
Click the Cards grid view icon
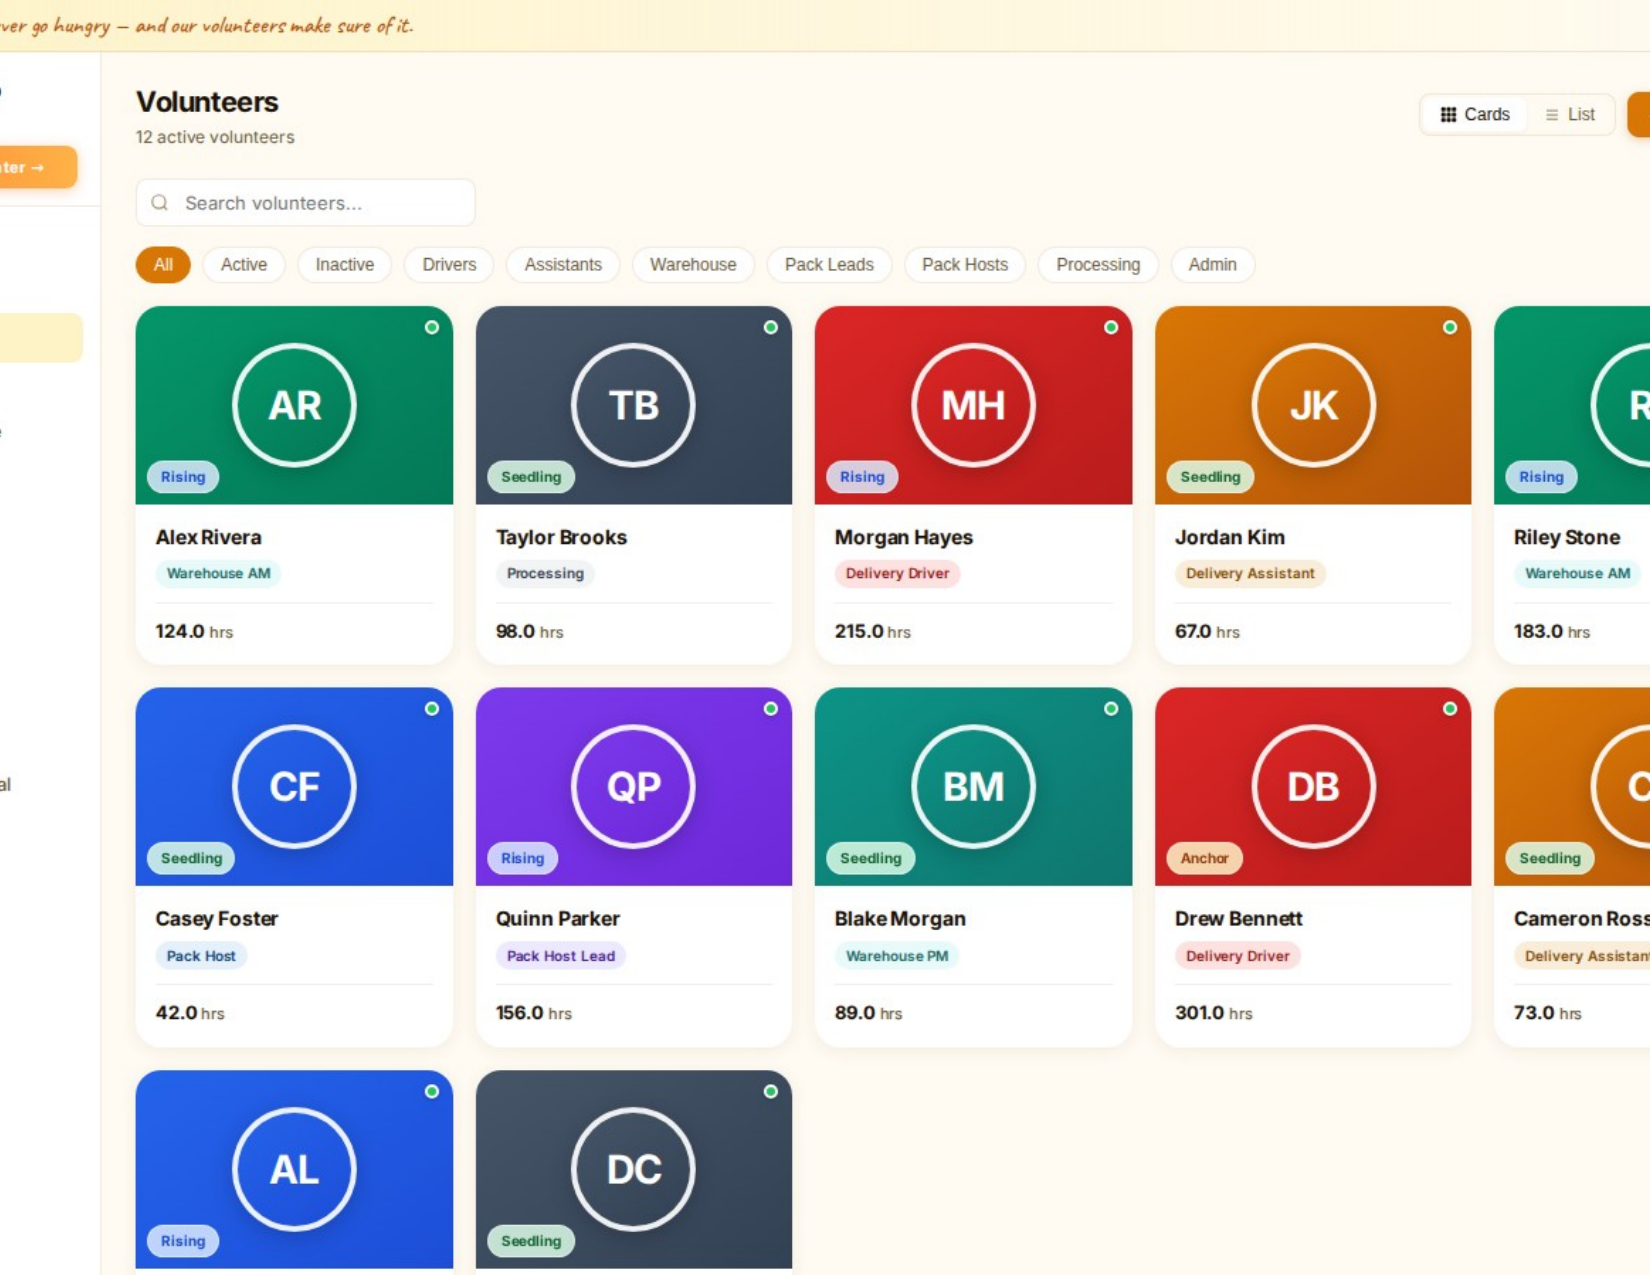coord(1448,114)
